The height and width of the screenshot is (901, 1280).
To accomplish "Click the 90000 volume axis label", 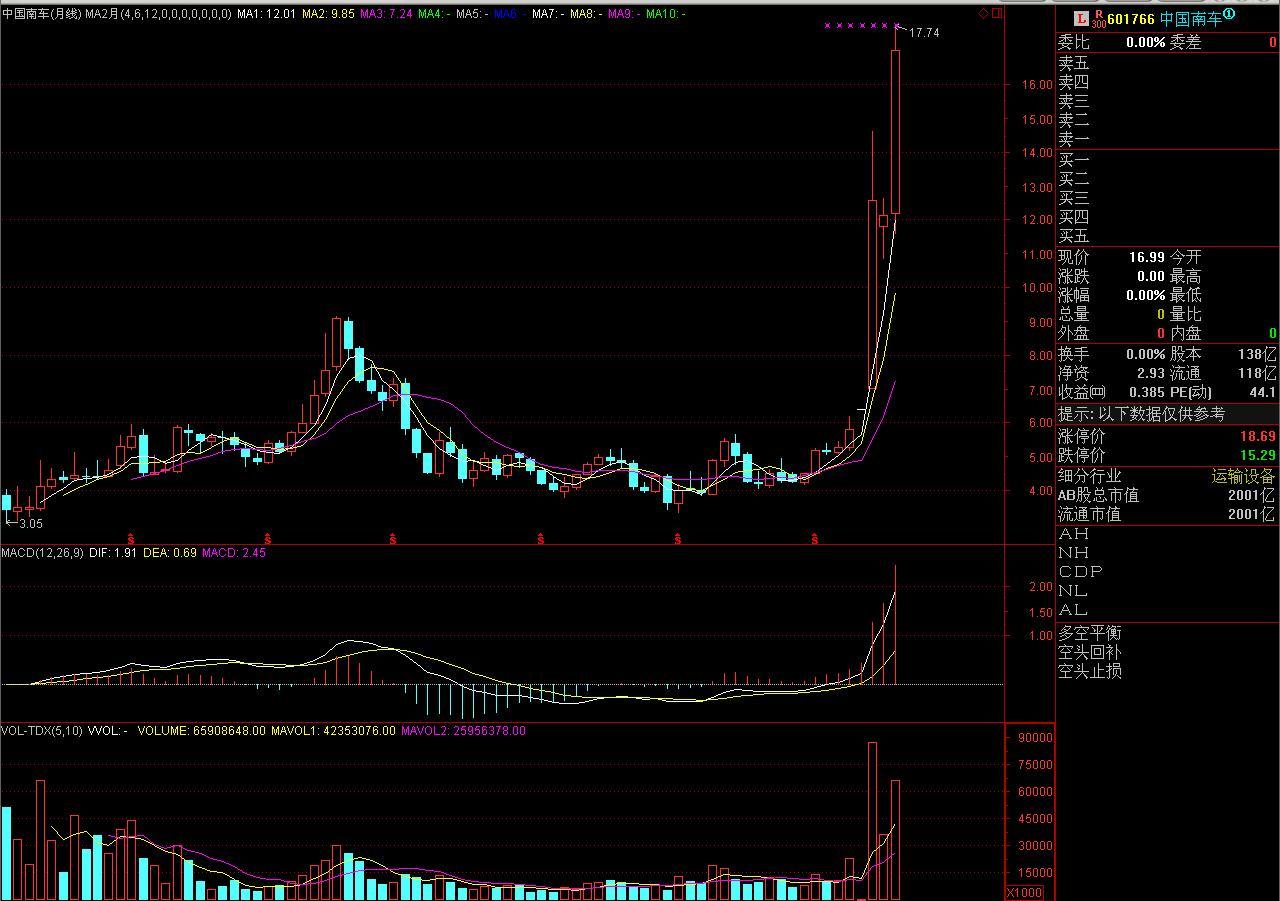I will [x=1035, y=738].
